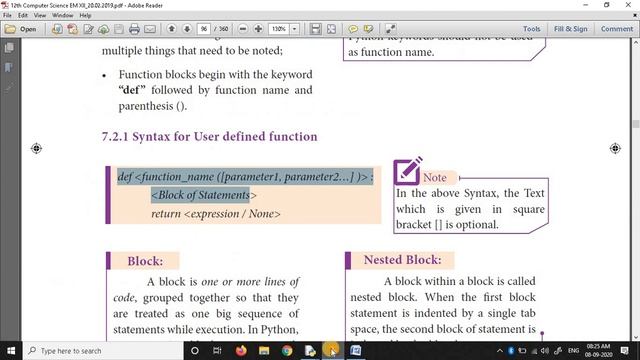The height and width of the screenshot is (360, 640).
Task: Toggle read mode with expand arrows icon
Action: 391,29
